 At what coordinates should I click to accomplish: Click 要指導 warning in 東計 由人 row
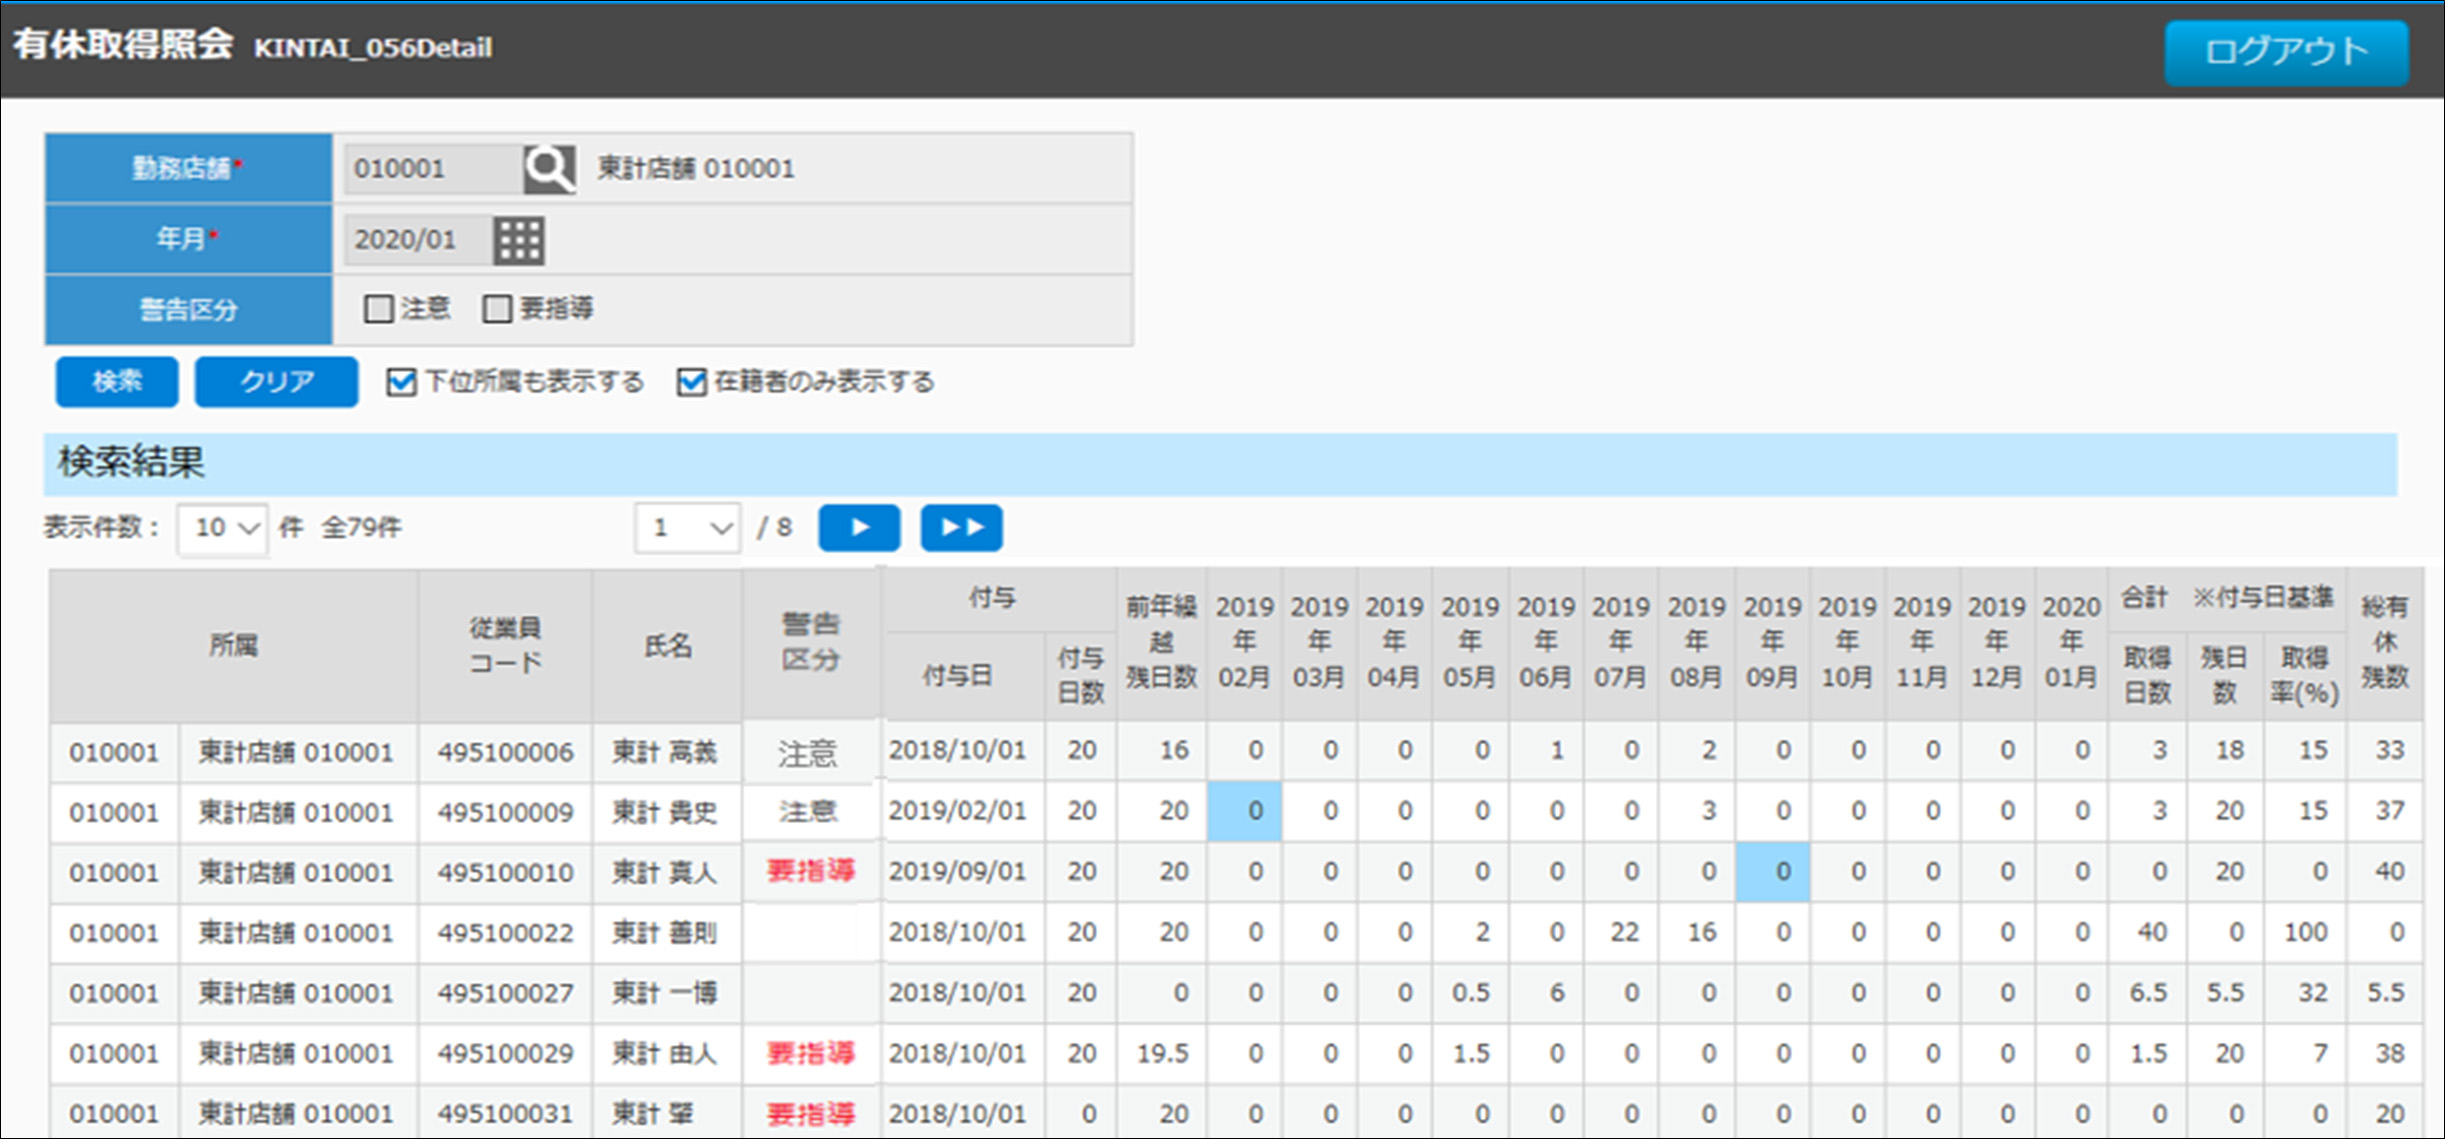tap(811, 1053)
